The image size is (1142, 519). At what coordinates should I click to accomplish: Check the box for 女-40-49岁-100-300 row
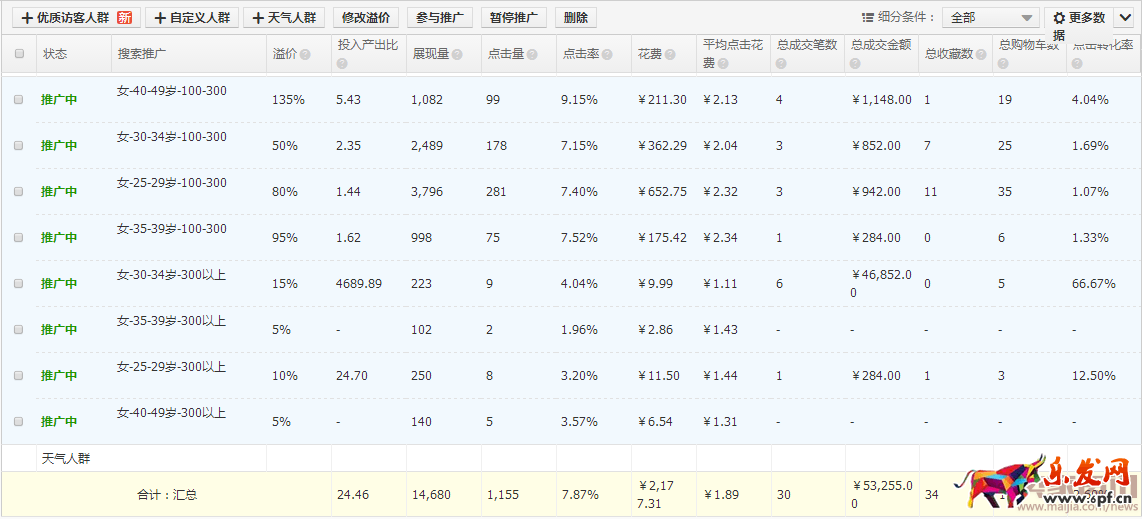[x=18, y=100]
